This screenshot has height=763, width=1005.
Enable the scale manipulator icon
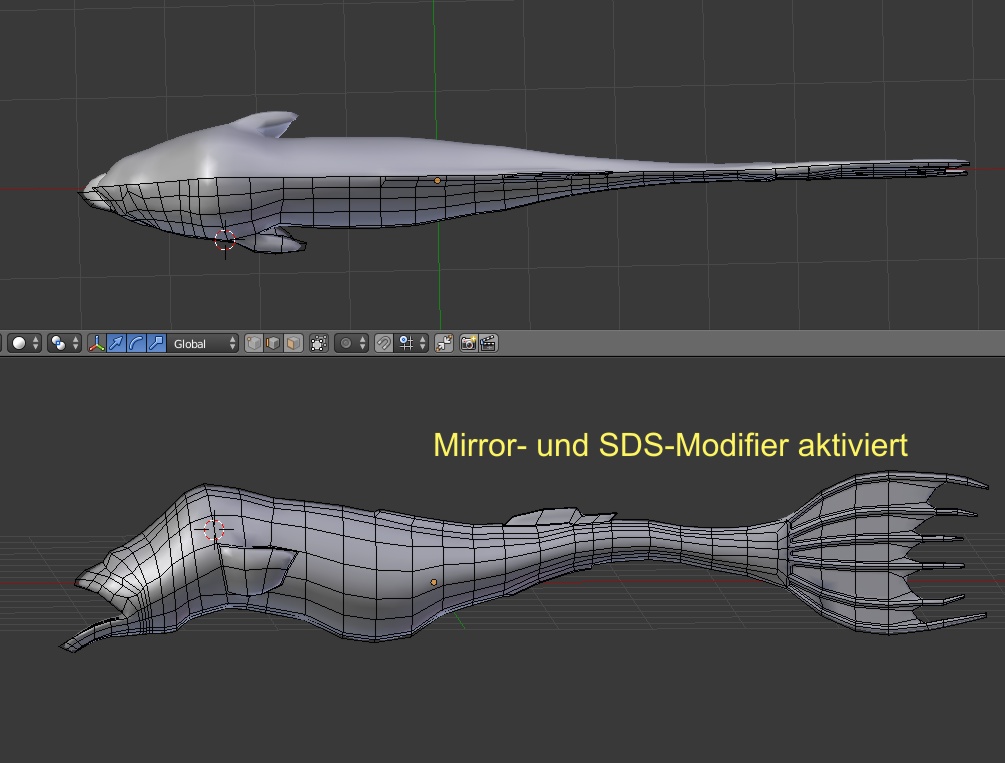156,343
